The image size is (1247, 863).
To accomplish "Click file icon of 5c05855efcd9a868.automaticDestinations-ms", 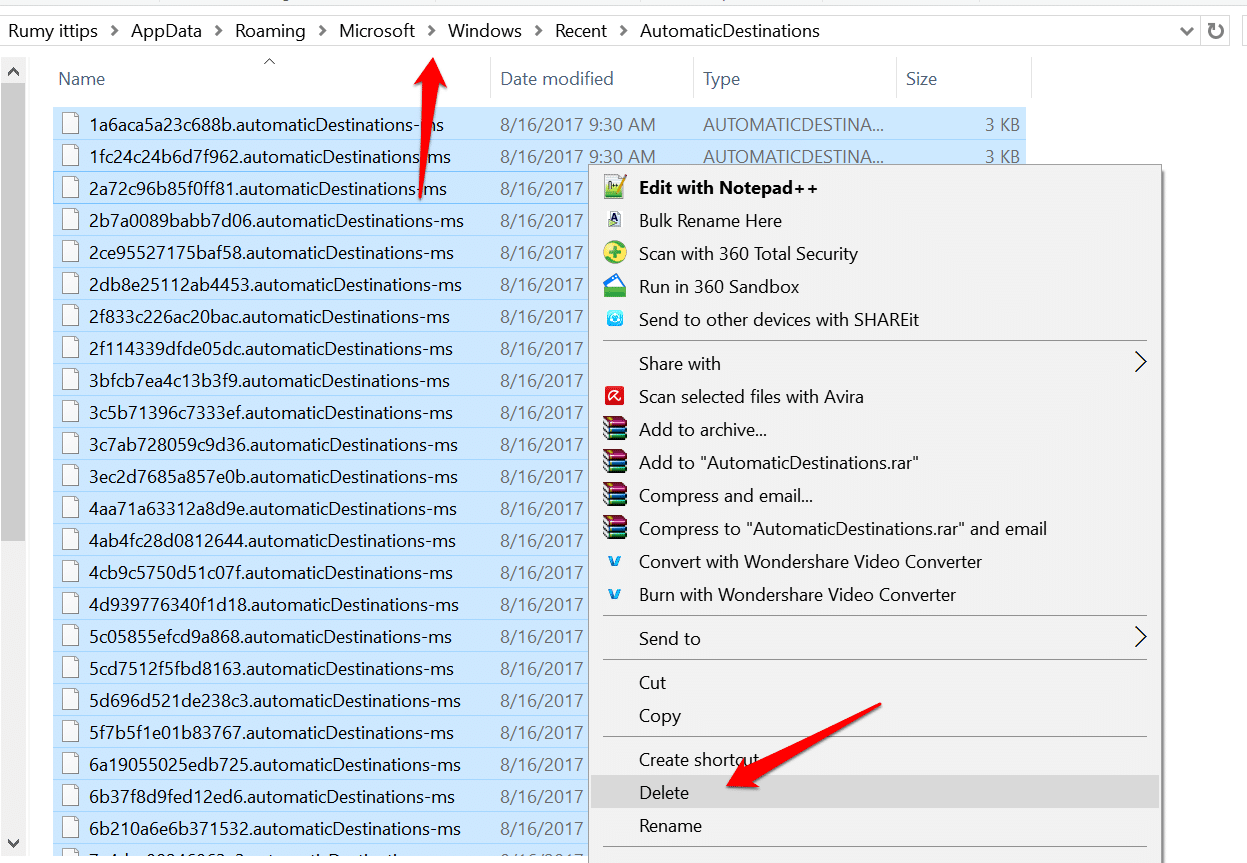I will point(70,636).
